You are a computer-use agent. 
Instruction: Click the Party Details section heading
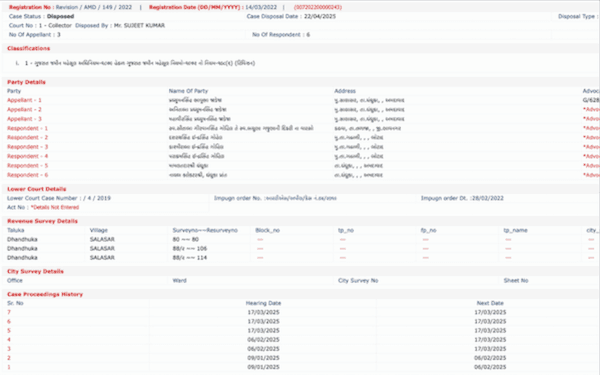[26, 82]
